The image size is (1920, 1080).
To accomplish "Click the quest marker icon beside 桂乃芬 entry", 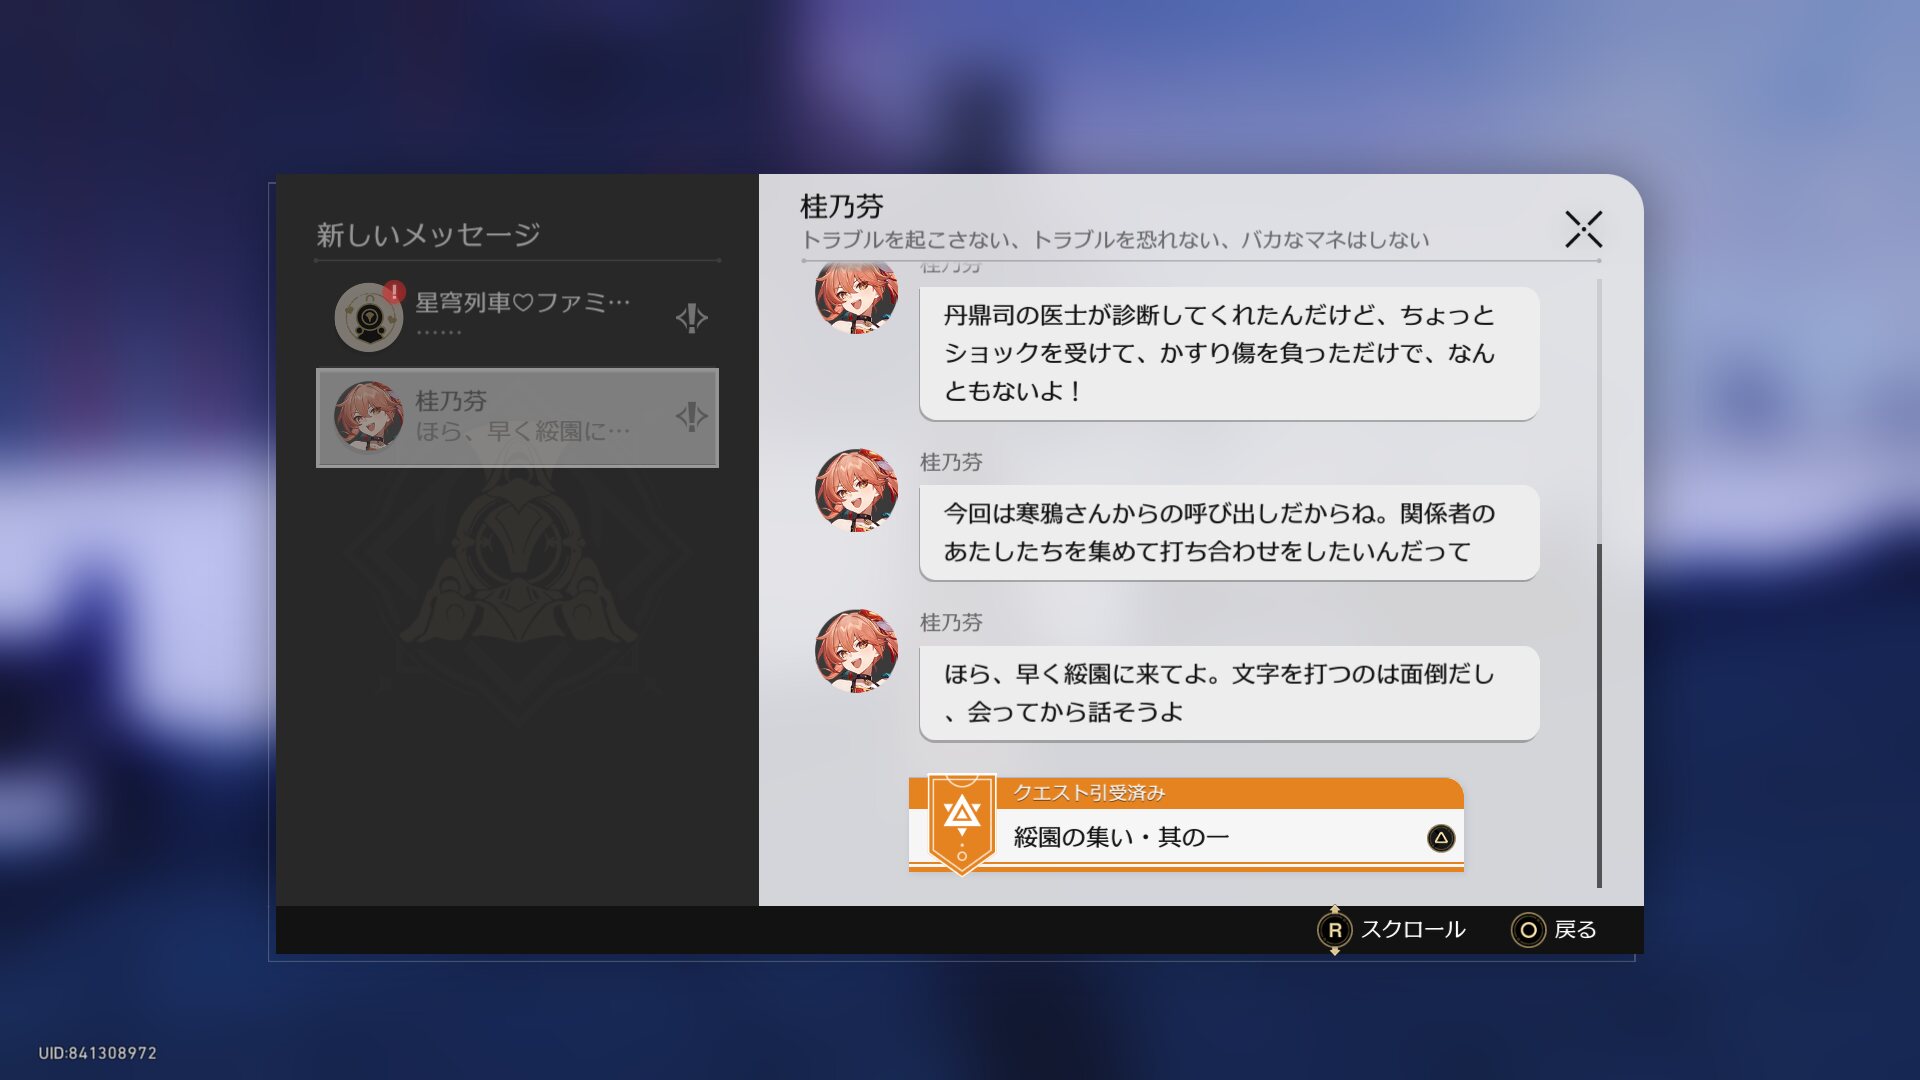I will pos(691,416).
